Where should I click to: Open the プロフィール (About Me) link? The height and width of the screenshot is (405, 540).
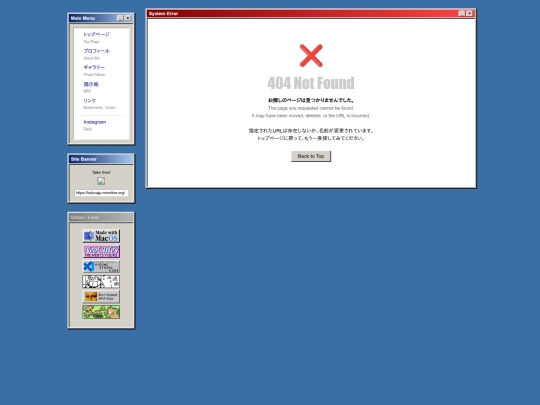coord(96,51)
